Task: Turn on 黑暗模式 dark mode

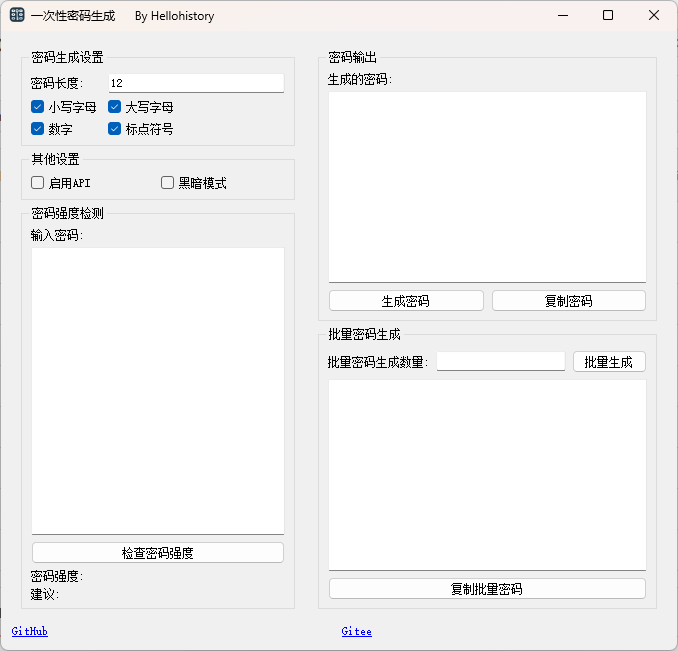Action: [168, 183]
